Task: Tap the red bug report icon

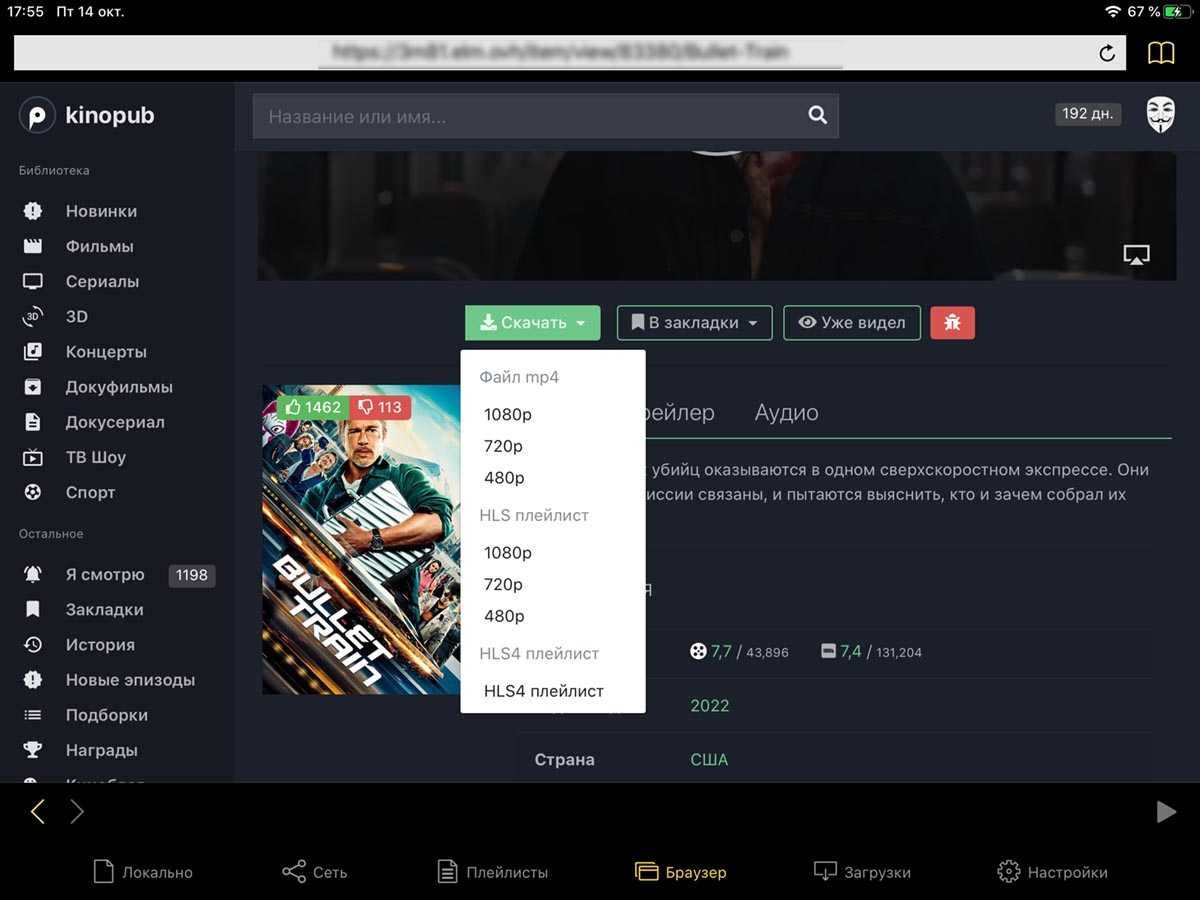Action: click(952, 323)
